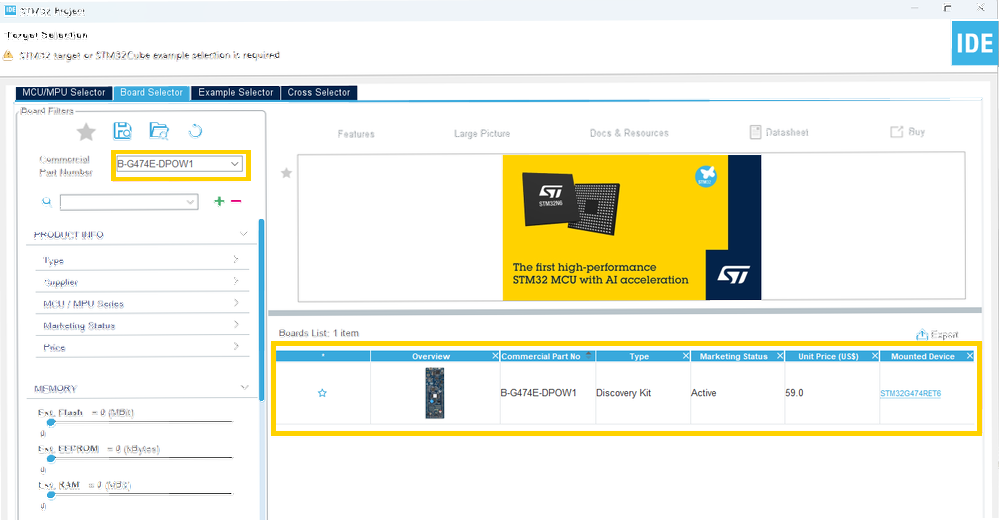Viewport: 999px width, 520px height.
Task: Click the IDE logo in the header
Action: click(975, 43)
